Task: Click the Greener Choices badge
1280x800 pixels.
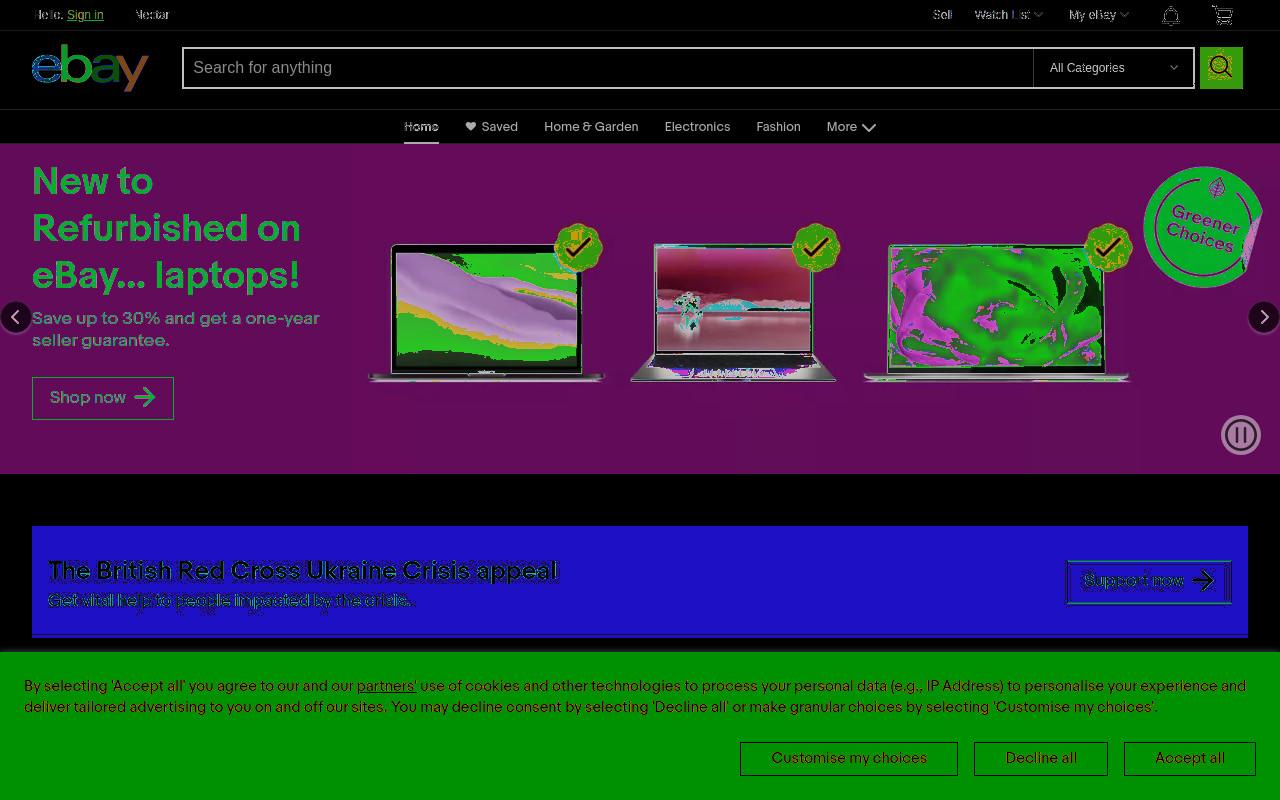Action: tap(1203, 227)
